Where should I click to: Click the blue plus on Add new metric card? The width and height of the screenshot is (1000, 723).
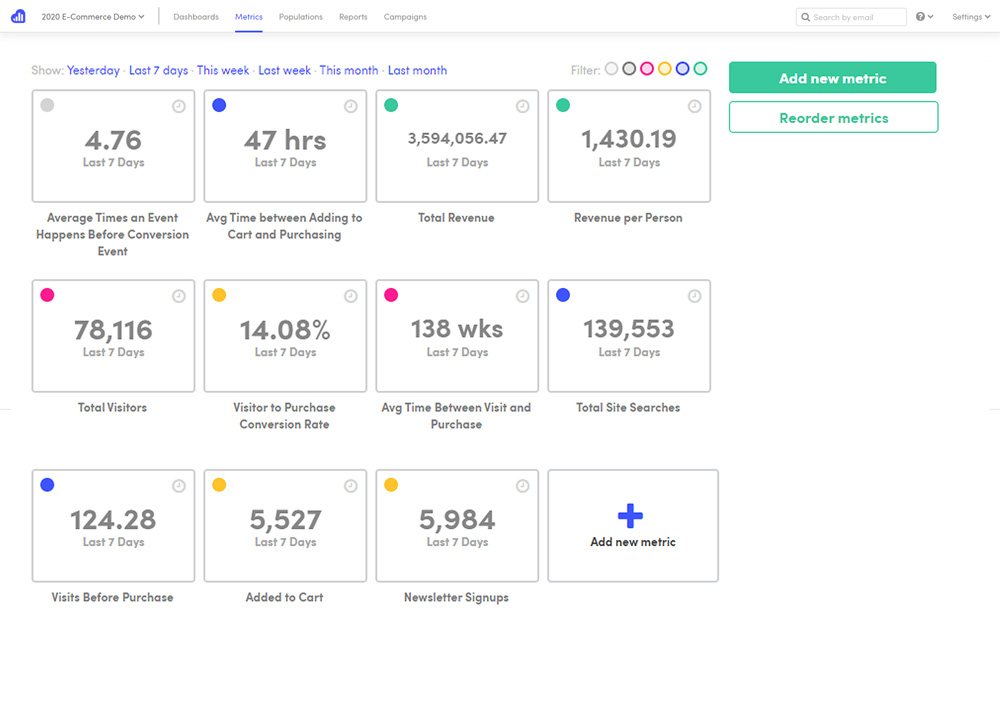[x=631, y=517]
